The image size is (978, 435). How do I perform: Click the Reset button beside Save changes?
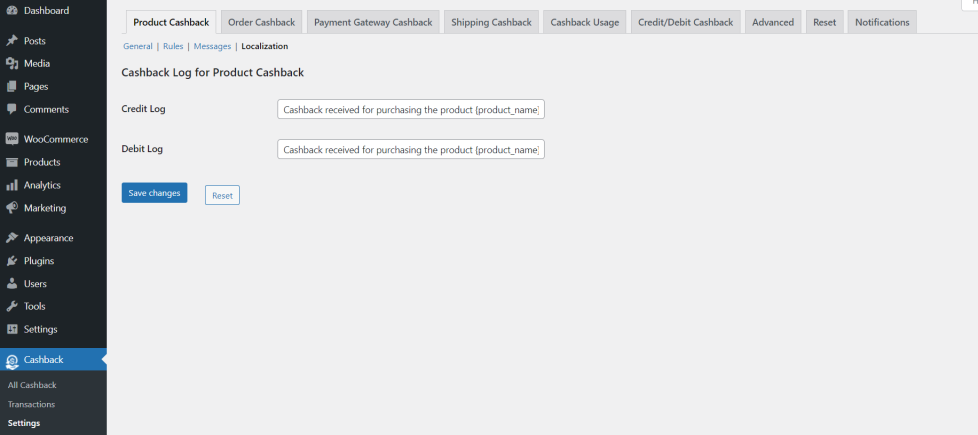(x=222, y=195)
